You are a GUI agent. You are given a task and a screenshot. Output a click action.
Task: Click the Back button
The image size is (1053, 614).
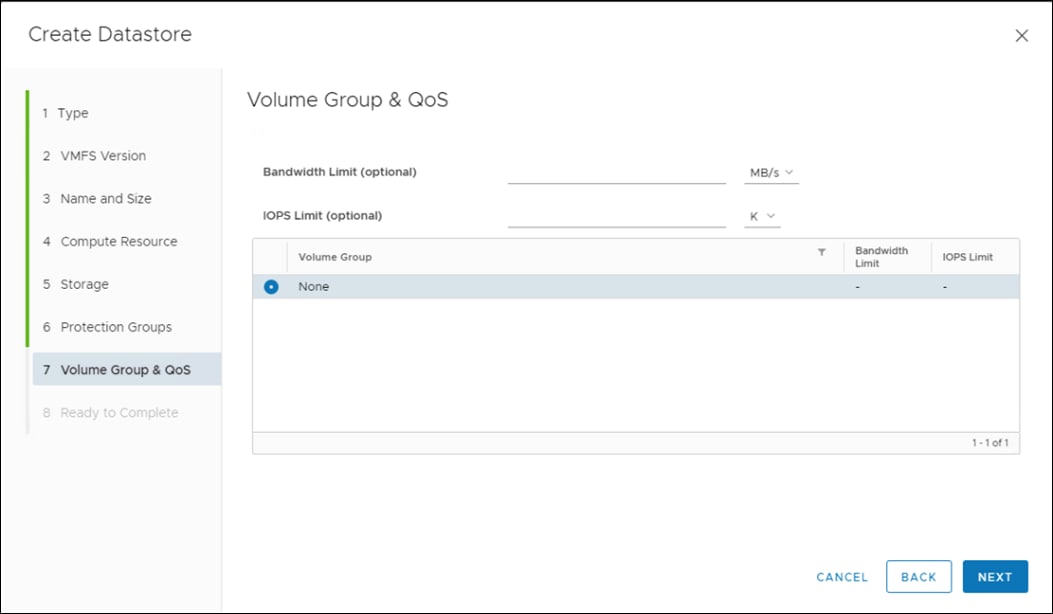coord(918,576)
